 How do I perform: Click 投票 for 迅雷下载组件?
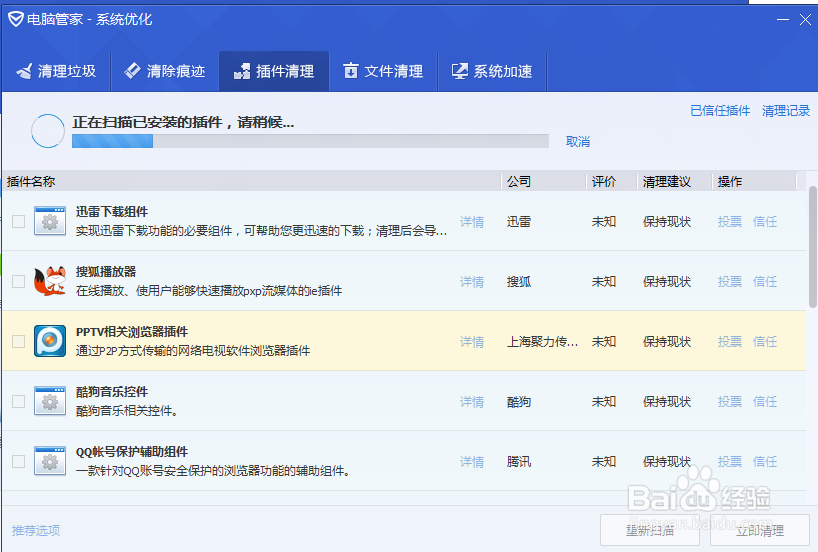tap(730, 222)
